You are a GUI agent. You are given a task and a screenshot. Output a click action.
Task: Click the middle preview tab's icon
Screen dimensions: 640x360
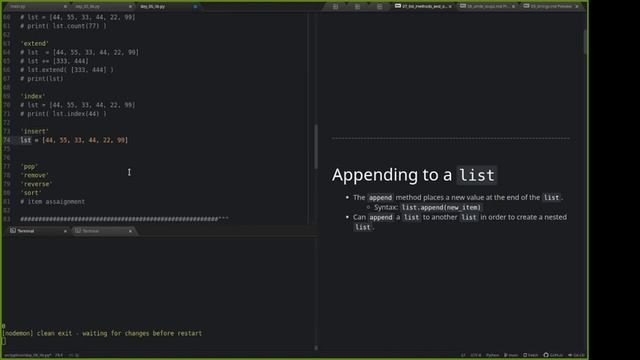[463, 6]
